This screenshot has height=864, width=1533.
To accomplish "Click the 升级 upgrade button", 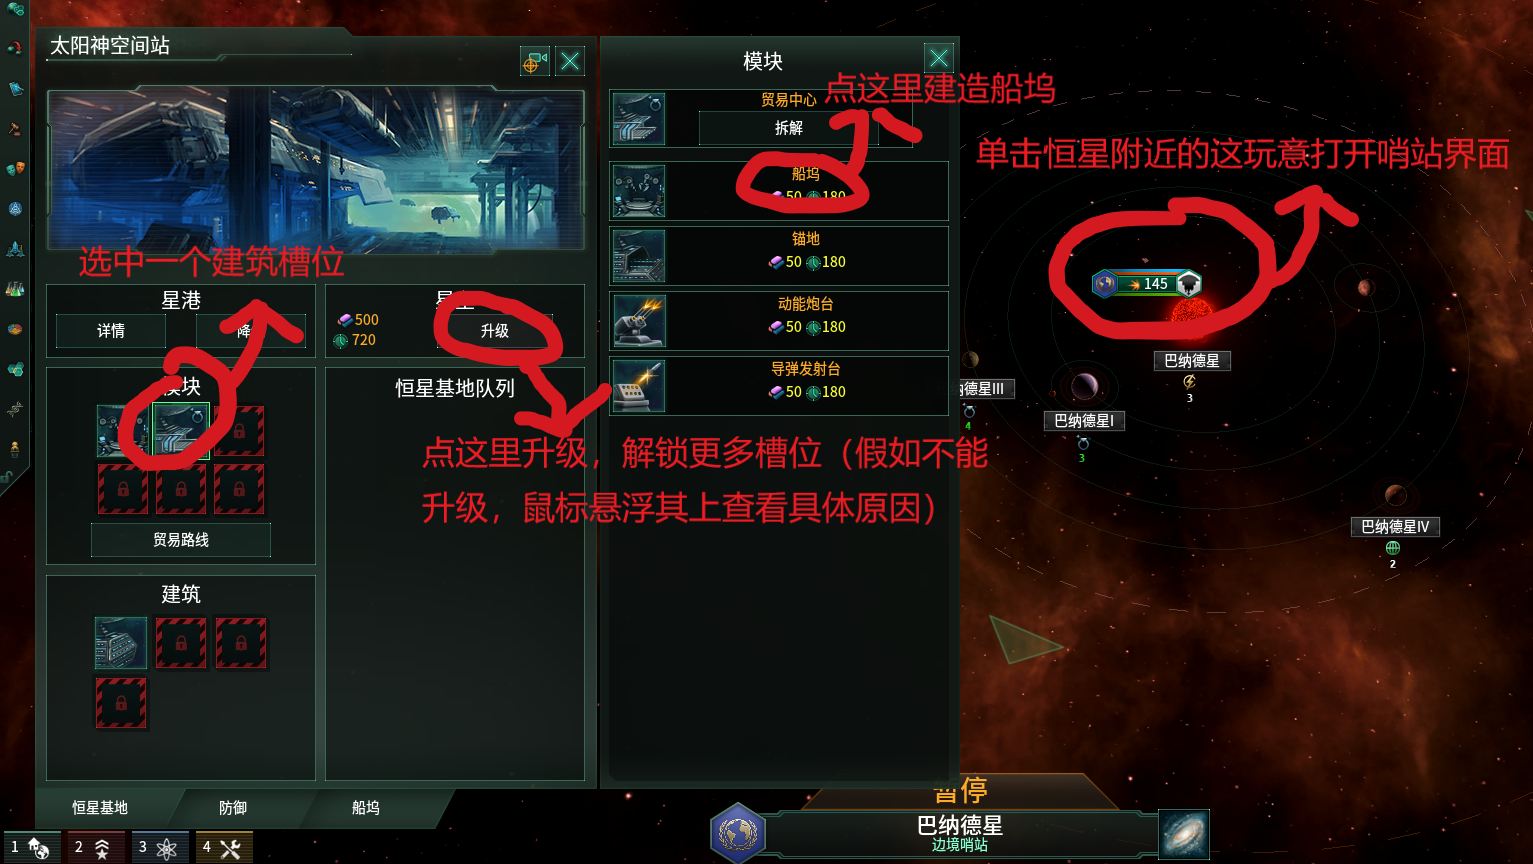I will (x=494, y=331).
